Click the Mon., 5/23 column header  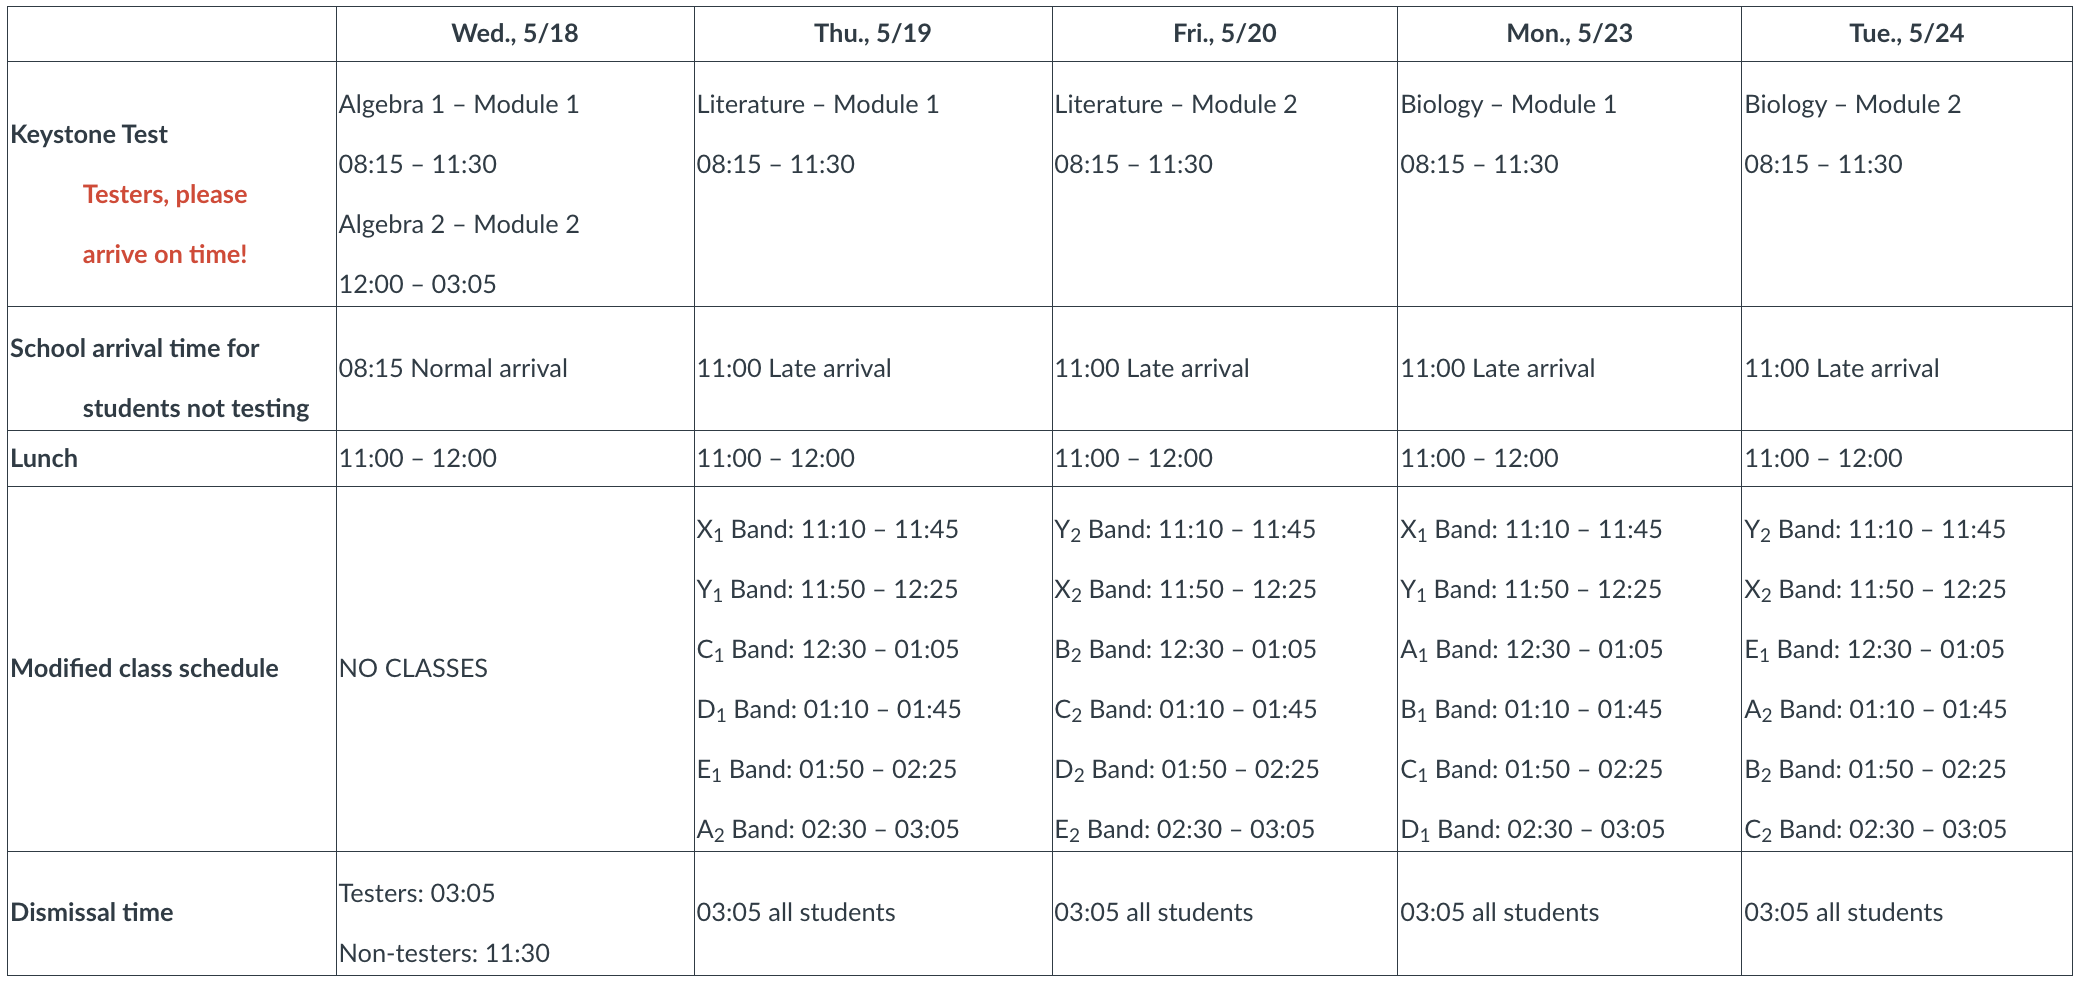pyautogui.click(x=1569, y=34)
